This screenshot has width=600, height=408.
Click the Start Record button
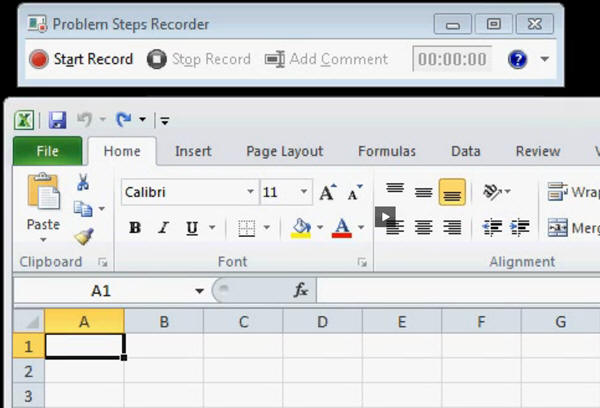click(x=82, y=59)
